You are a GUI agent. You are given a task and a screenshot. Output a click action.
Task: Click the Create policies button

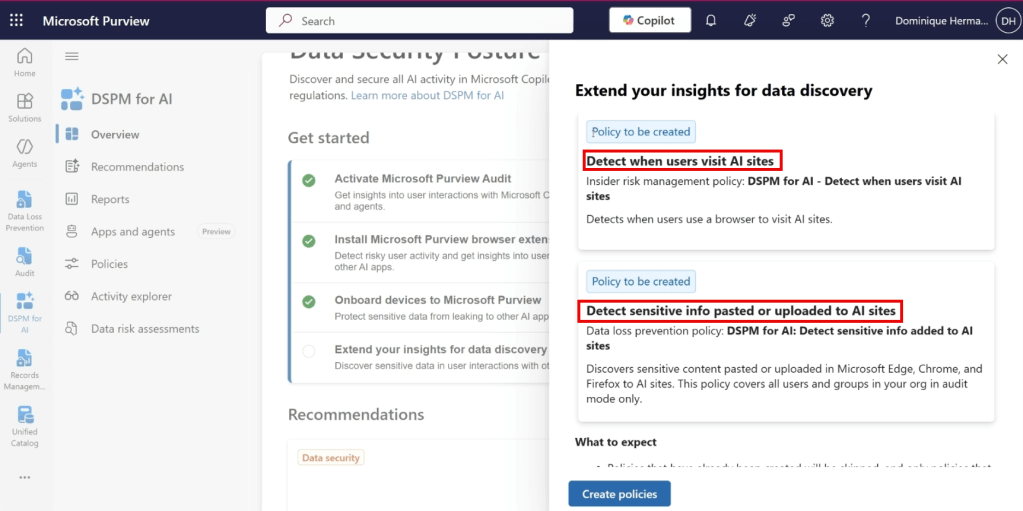(x=619, y=494)
